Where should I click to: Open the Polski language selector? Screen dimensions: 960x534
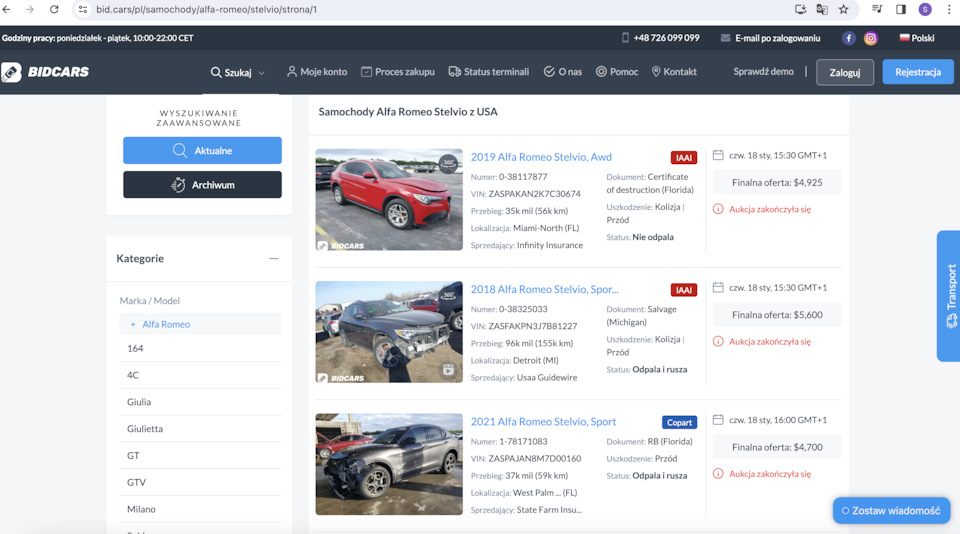(x=917, y=38)
